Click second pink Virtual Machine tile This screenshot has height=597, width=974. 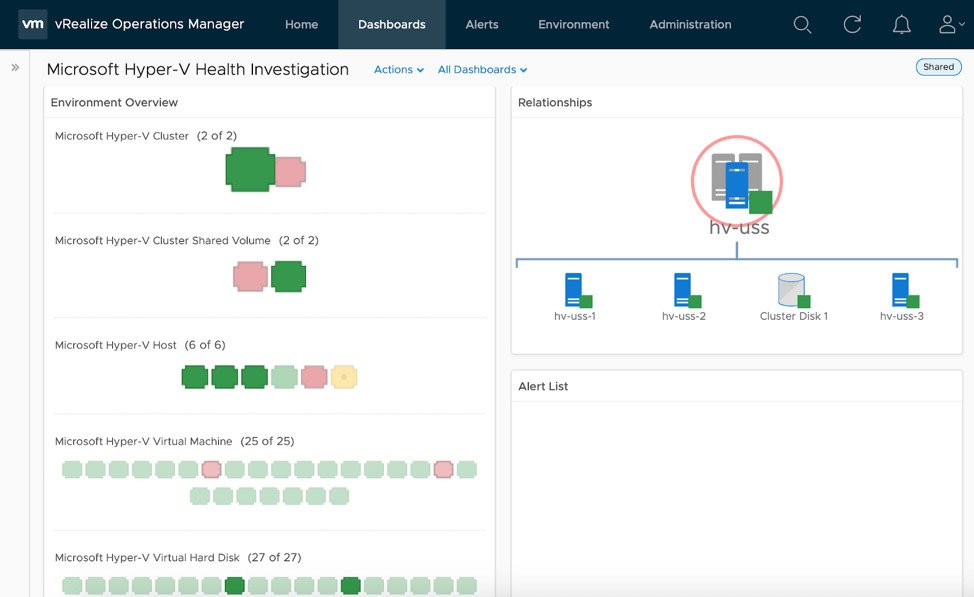coord(443,470)
